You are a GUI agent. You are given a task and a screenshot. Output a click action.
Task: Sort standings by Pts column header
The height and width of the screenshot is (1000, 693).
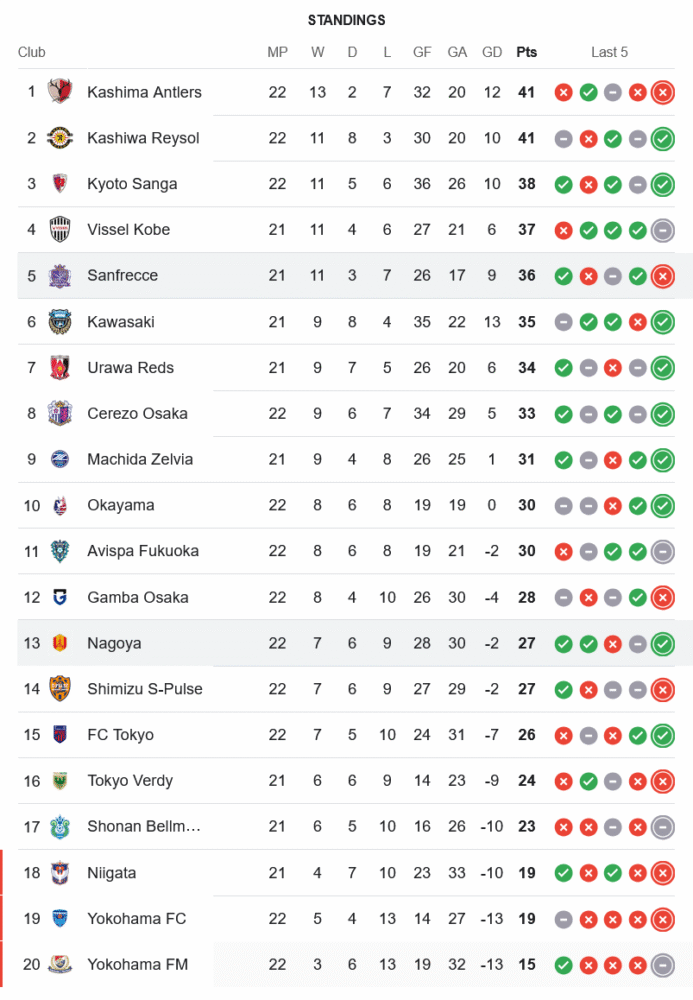click(x=526, y=52)
